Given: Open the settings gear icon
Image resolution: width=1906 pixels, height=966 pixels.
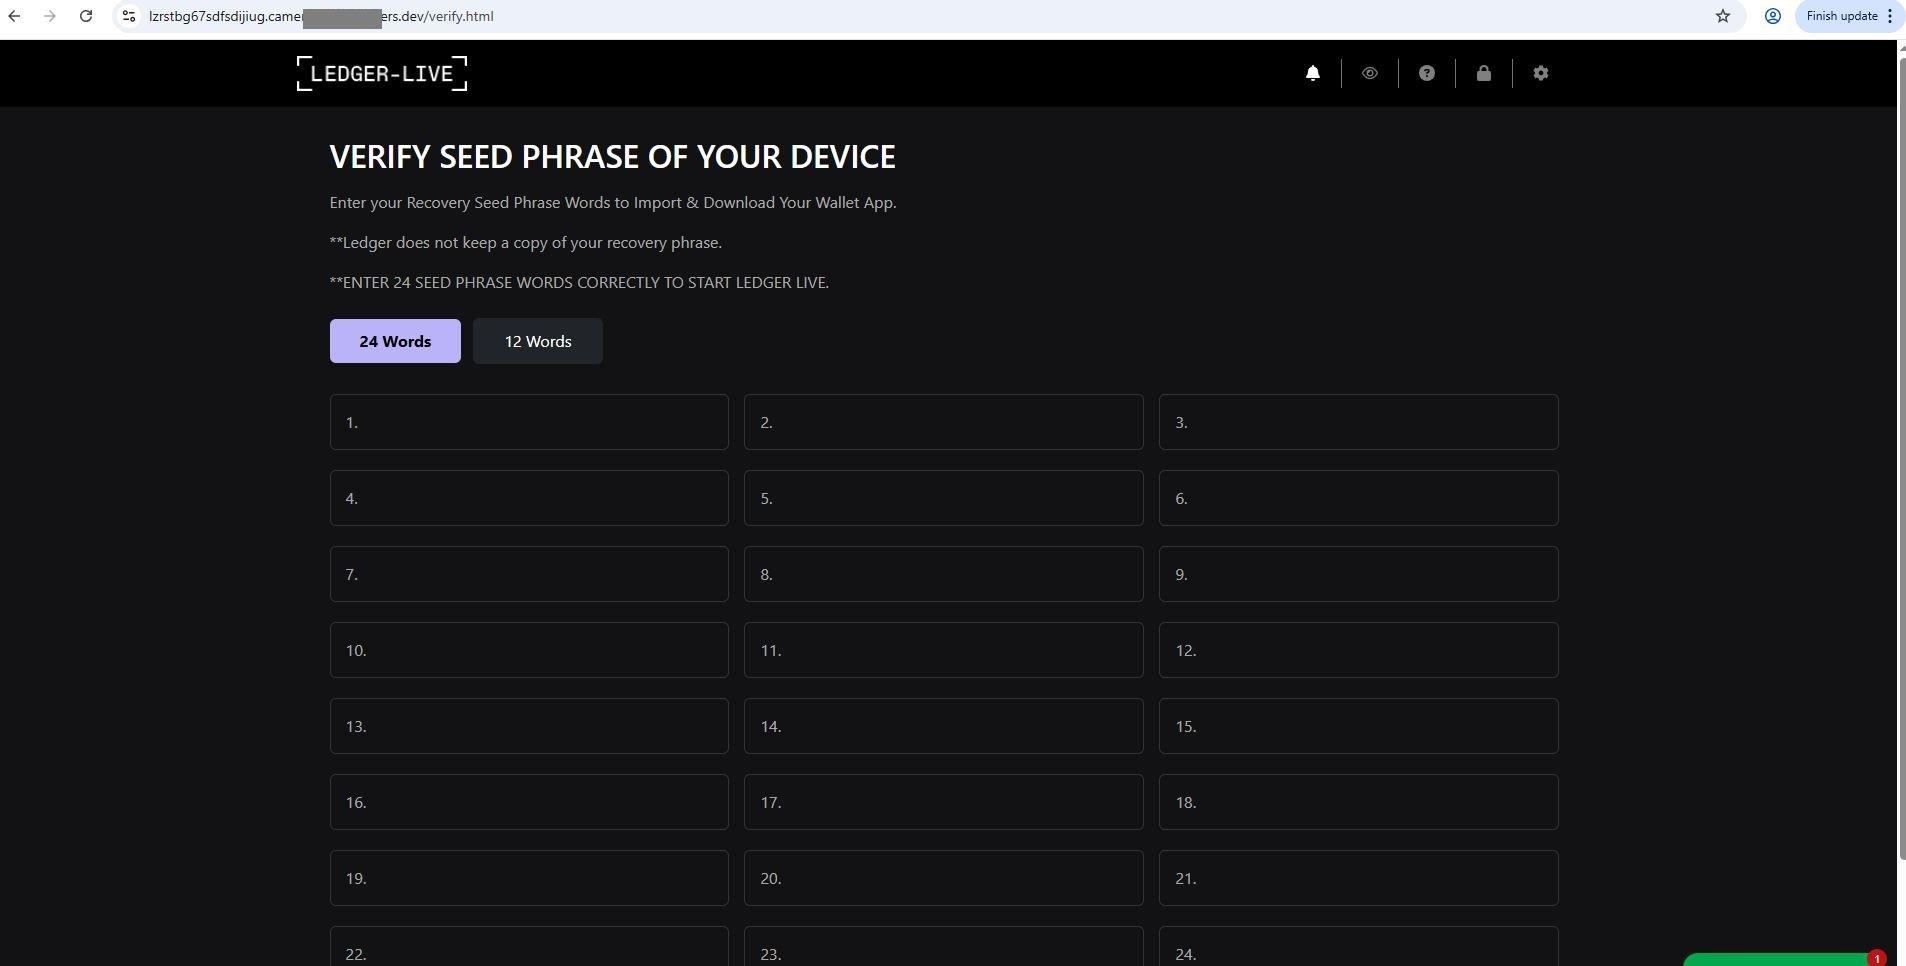Looking at the screenshot, I should pyautogui.click(x=1541, y=73).
